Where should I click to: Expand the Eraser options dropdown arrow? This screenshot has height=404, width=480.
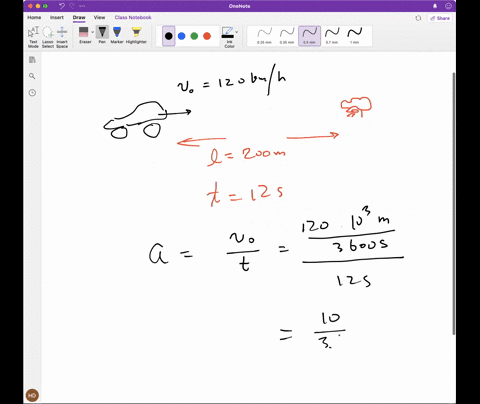coord(93,32)
